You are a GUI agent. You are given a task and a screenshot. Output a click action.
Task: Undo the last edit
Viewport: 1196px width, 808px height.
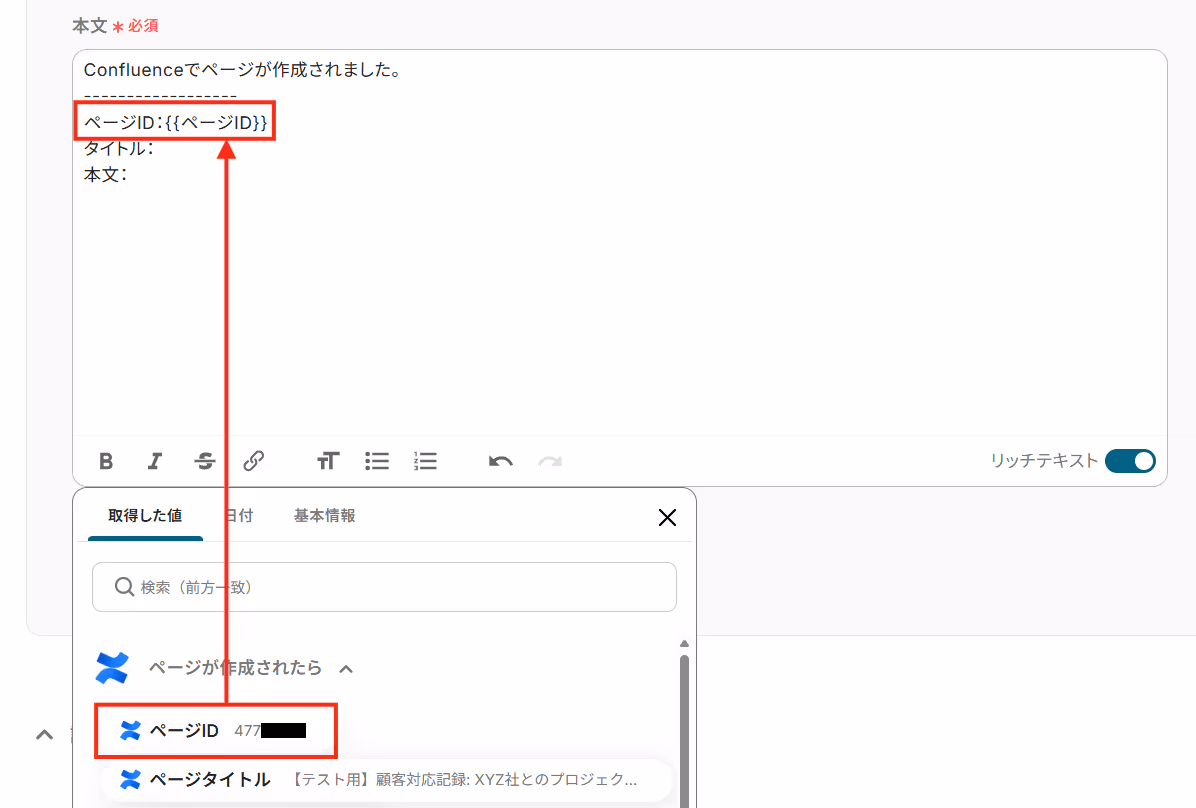pyautogui.click(x=500, y=461)
